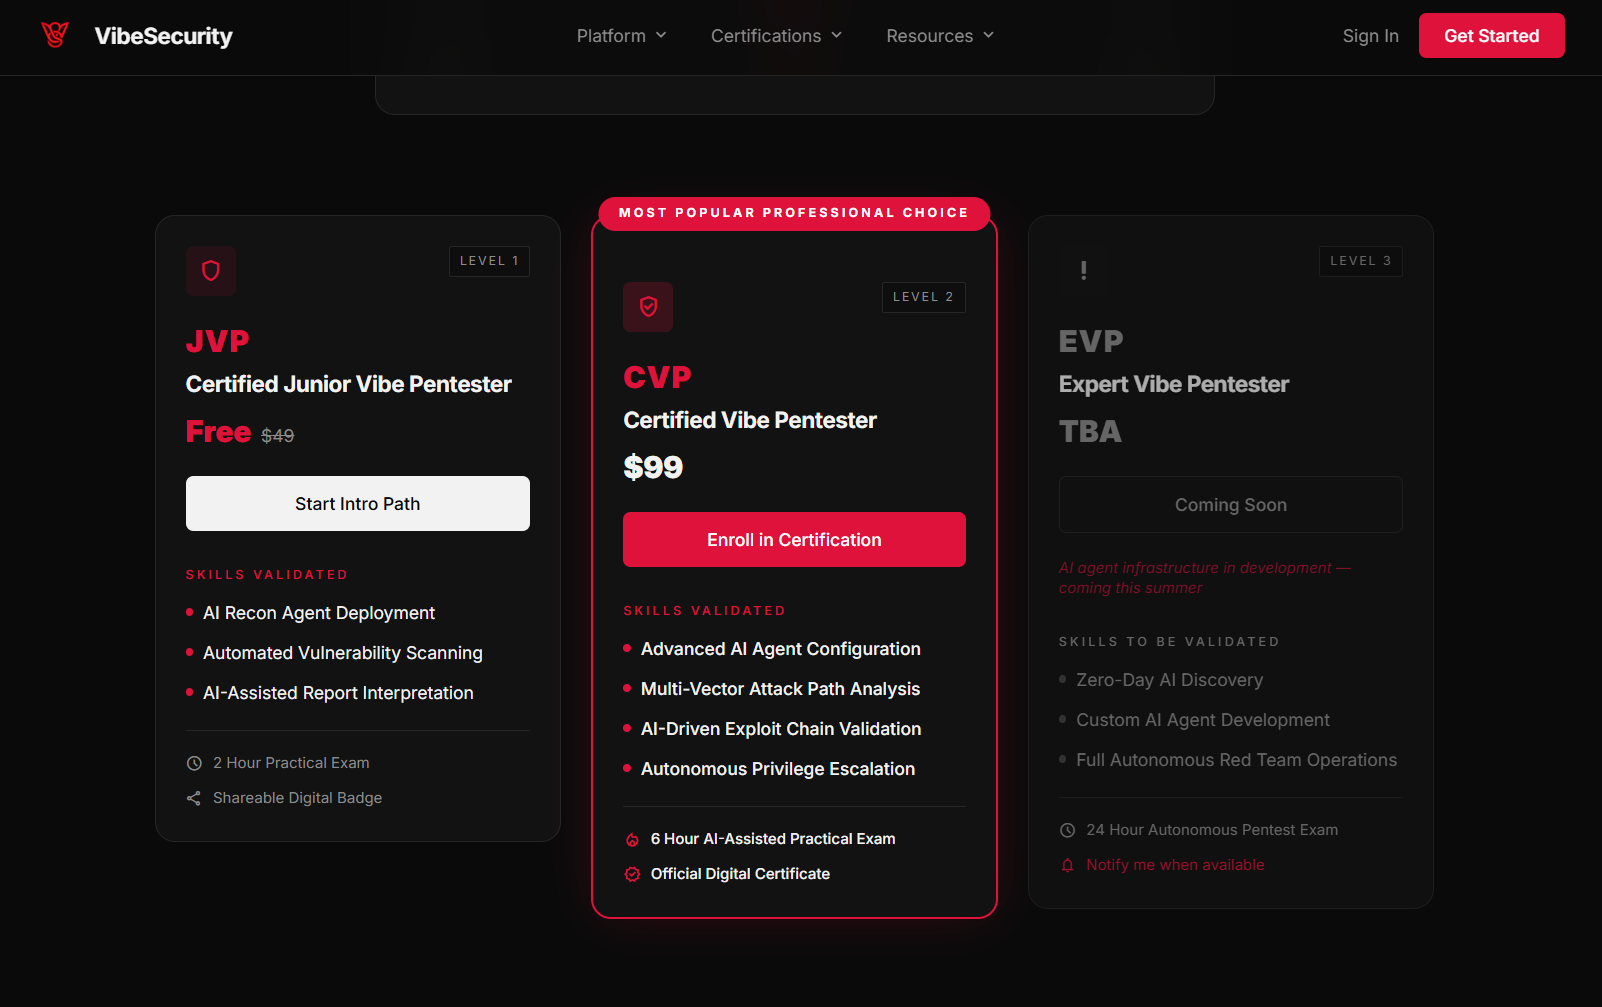Click the clock icon next to 2 Hour Practical Exam
Viewport: 1602px width, 1007px height.
pos(193,762)
